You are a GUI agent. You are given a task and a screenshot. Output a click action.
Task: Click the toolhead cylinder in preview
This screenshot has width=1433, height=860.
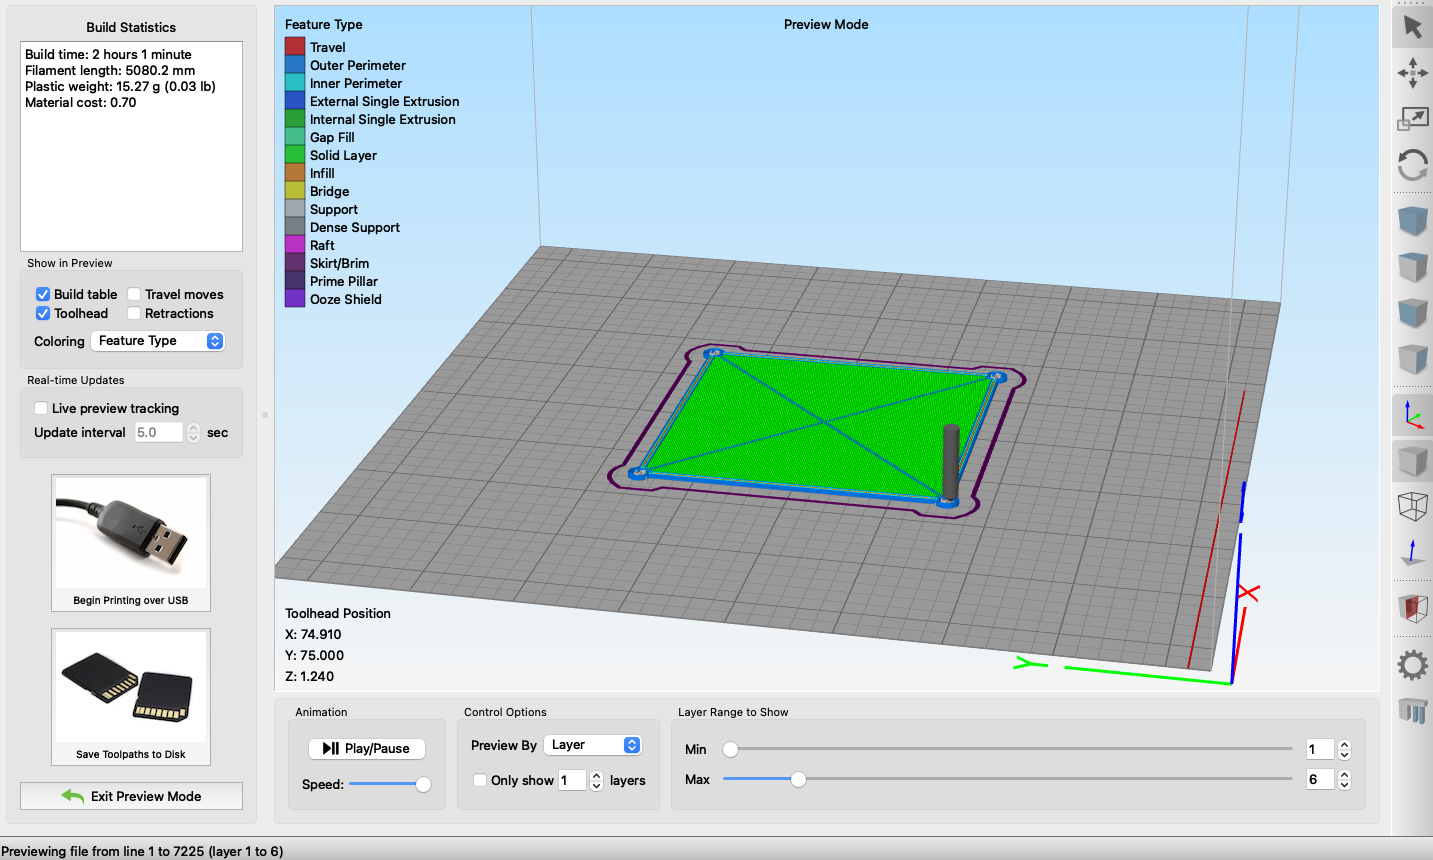(x=951, y=461)
